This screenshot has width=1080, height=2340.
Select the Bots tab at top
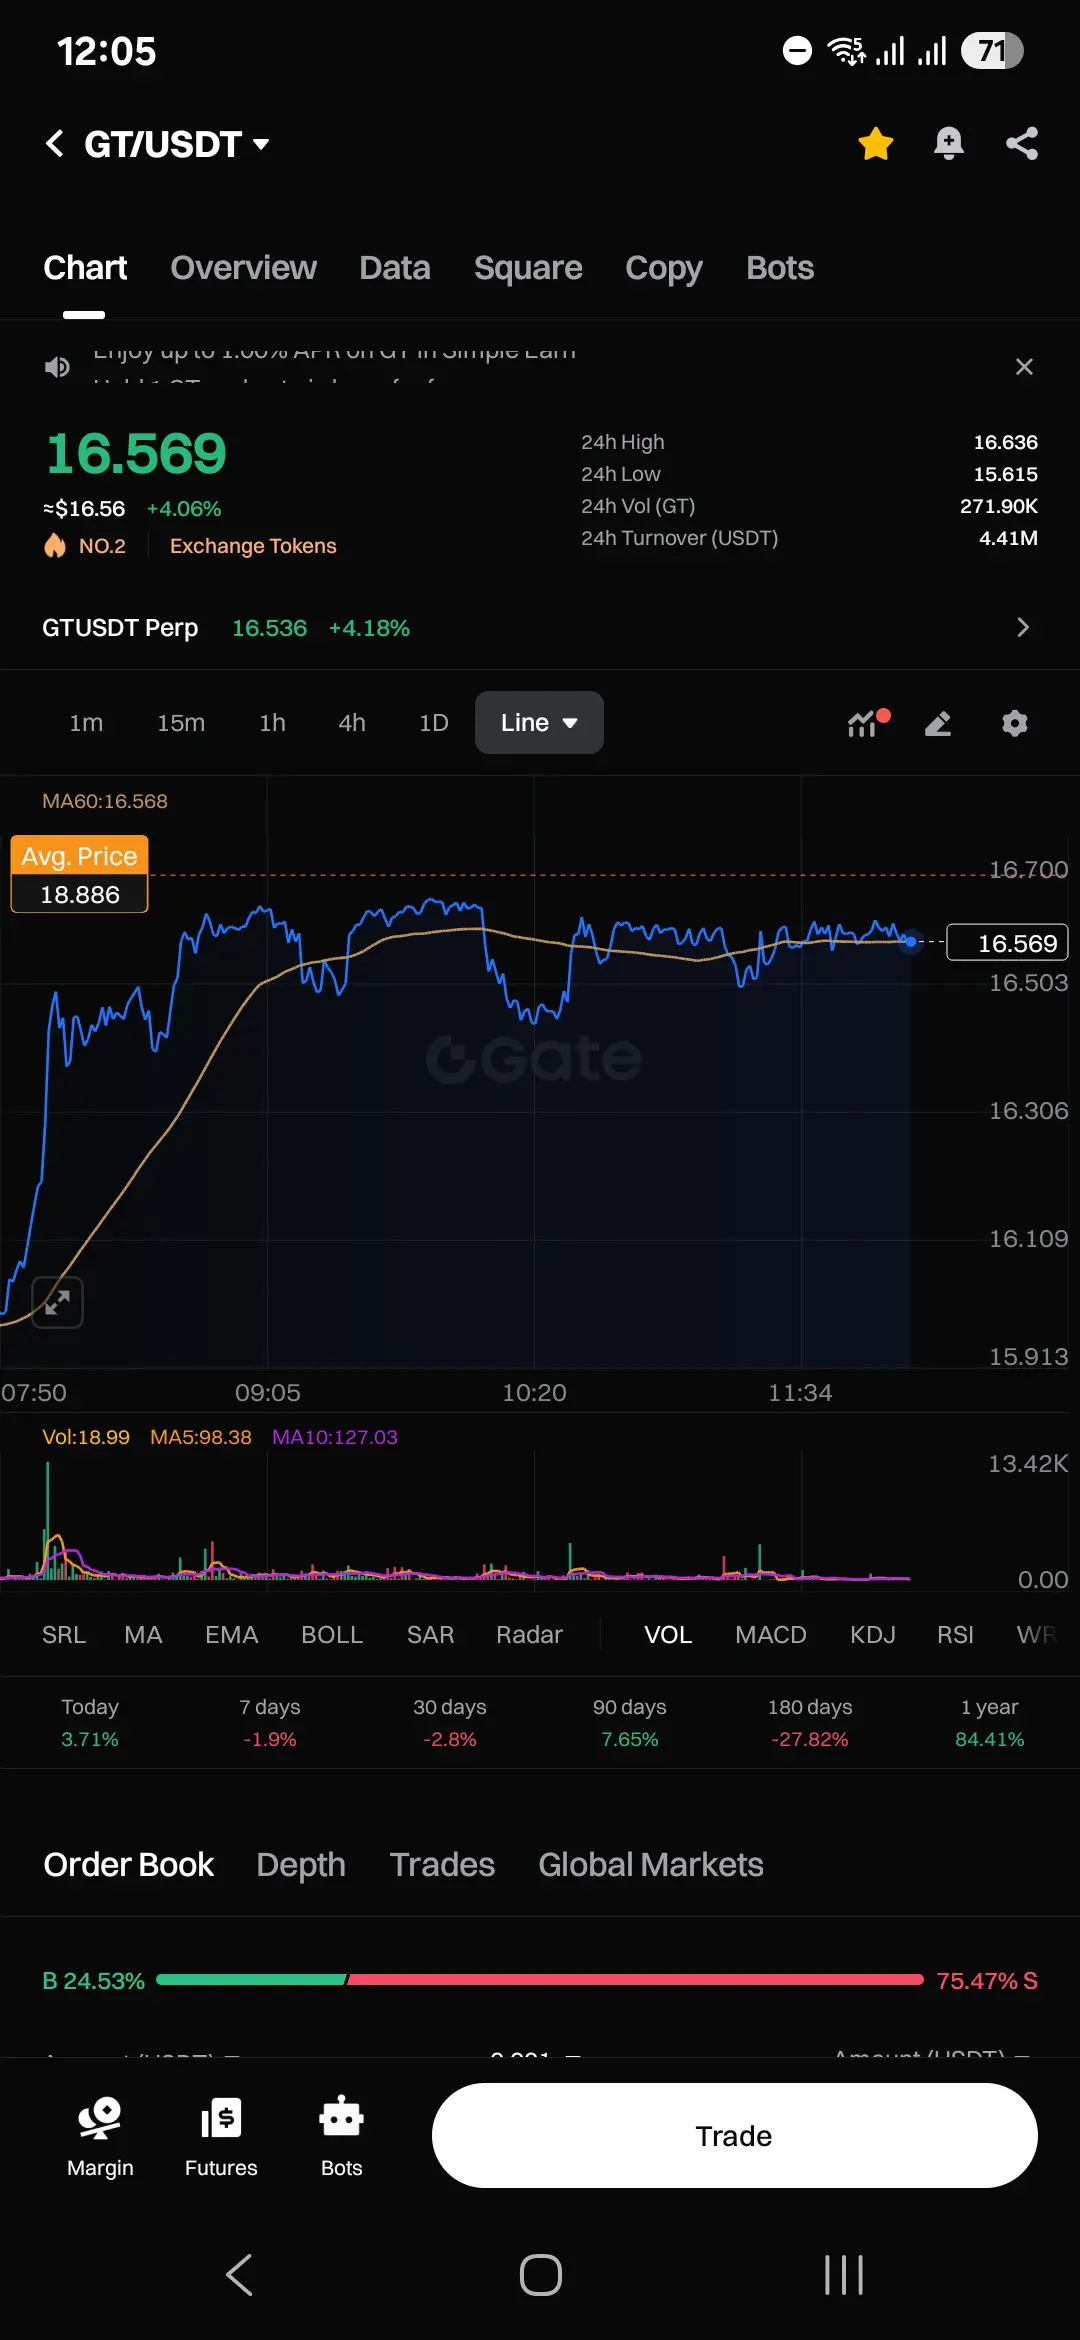780,268
